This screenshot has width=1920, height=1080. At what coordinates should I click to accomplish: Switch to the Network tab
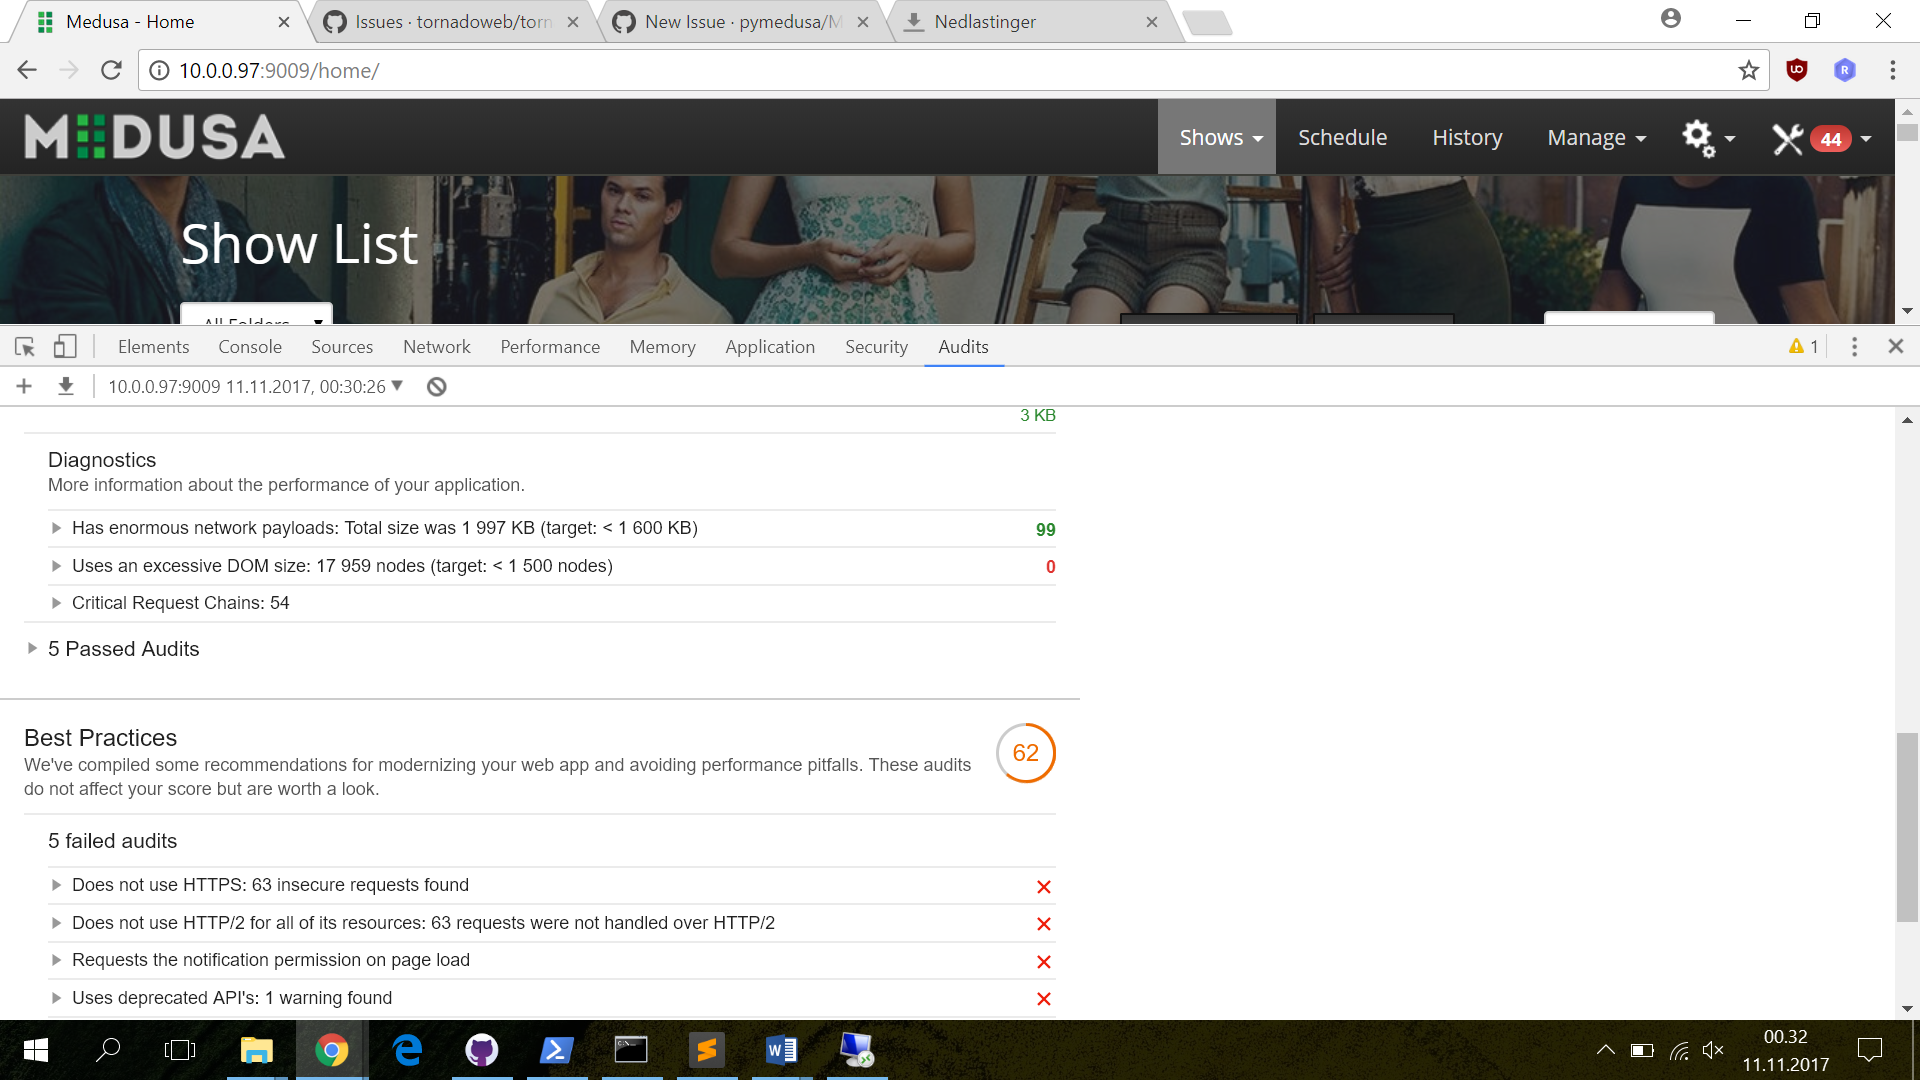(x=437, y=346)
